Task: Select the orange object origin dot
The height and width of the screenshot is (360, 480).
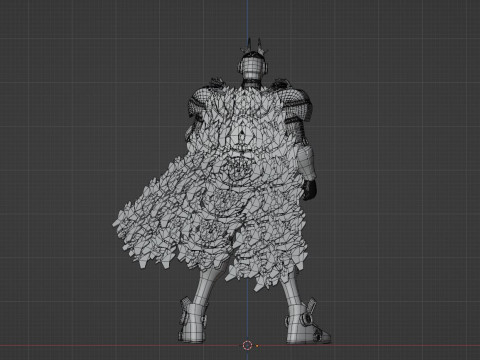Action: point(257,346)
